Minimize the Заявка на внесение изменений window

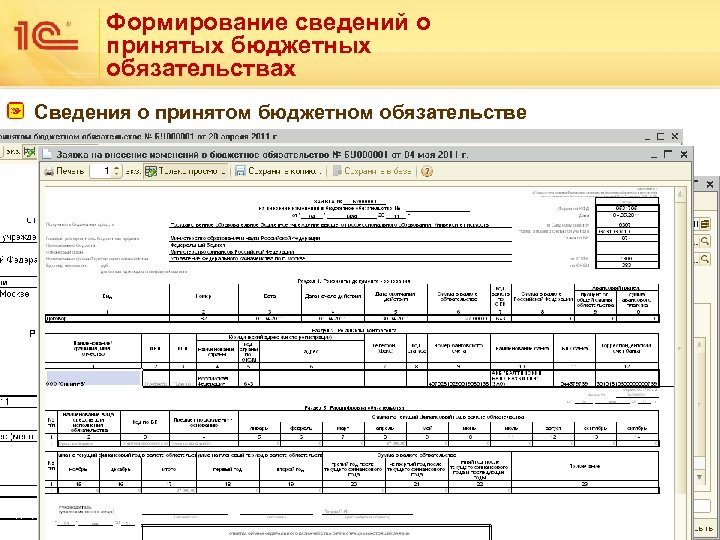[x=654, y=156]
